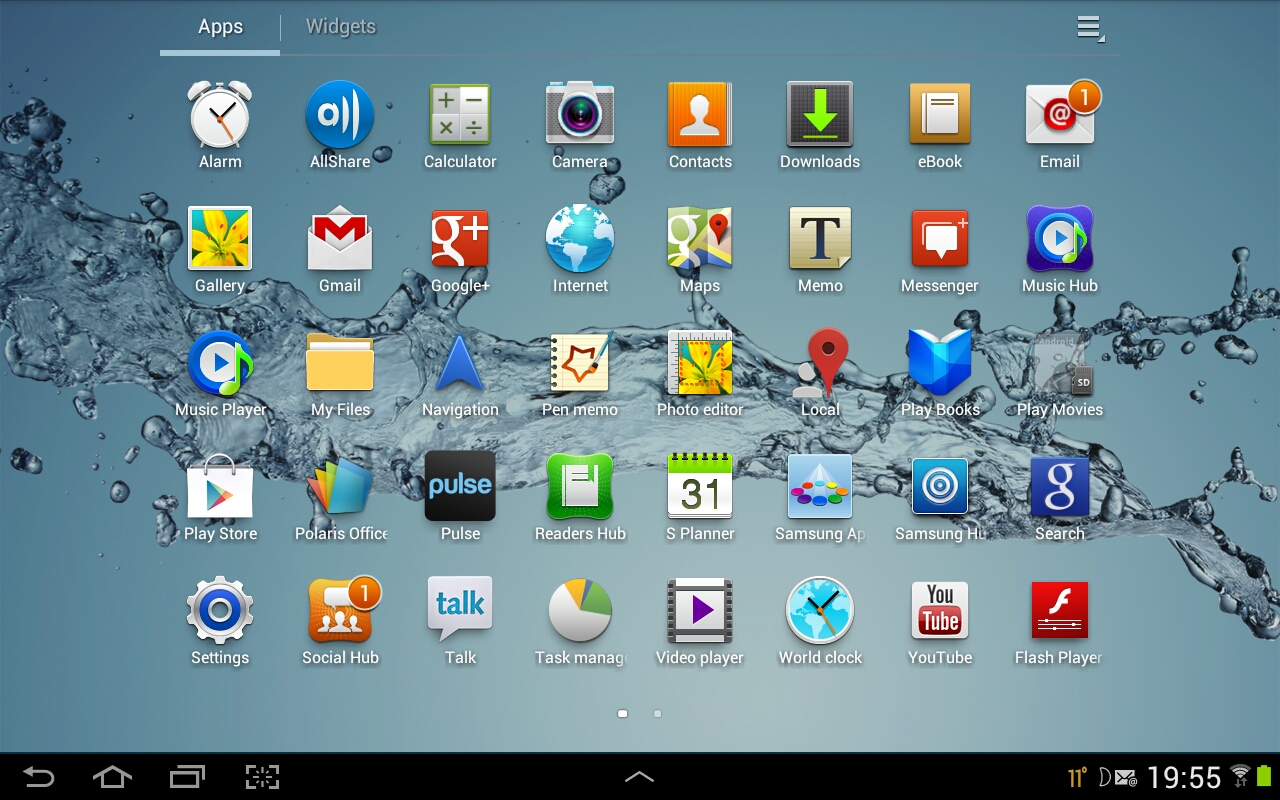Tap the Home navigation button
This screenshot has width=1280, height=800.
click(x=112, y=777)
